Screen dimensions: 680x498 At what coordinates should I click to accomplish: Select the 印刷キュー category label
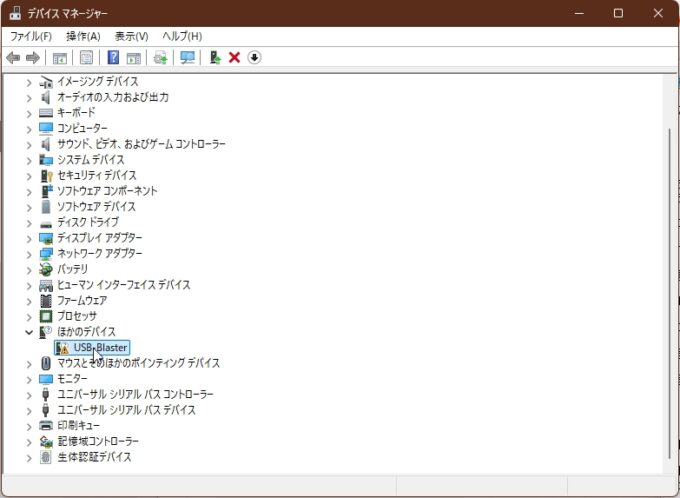tap(78, 426)
